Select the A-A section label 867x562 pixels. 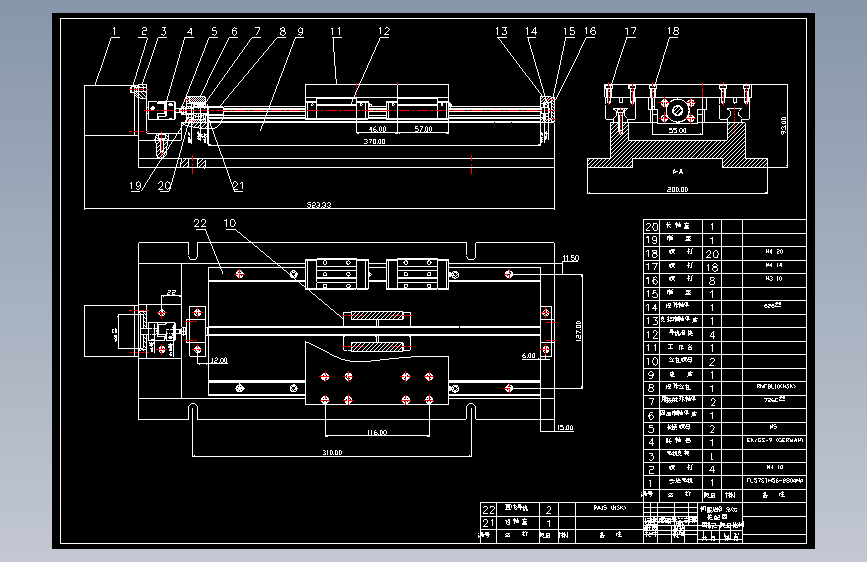coord(677,171)
